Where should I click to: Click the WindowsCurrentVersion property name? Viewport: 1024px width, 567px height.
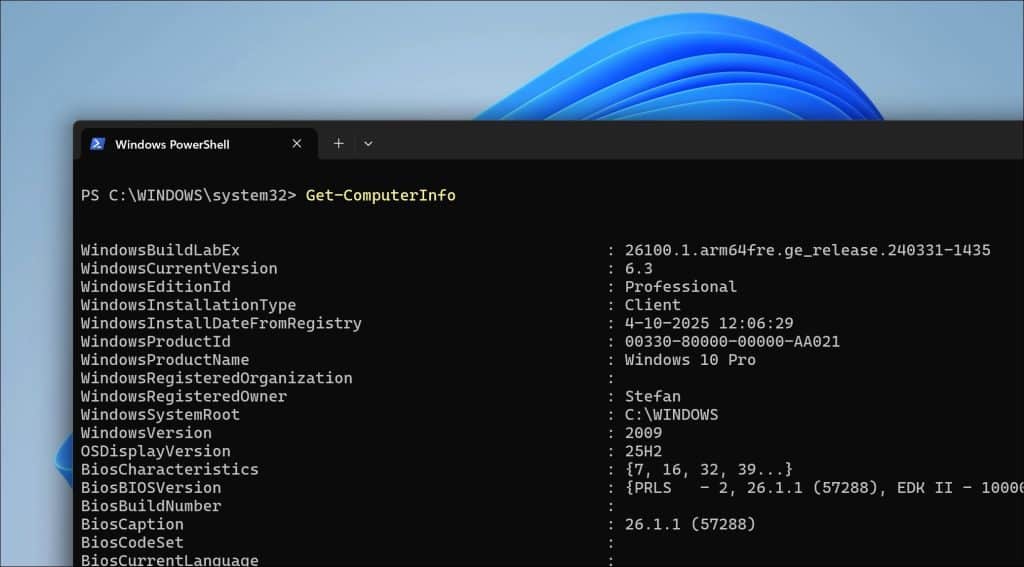click(x=179, y=268)
